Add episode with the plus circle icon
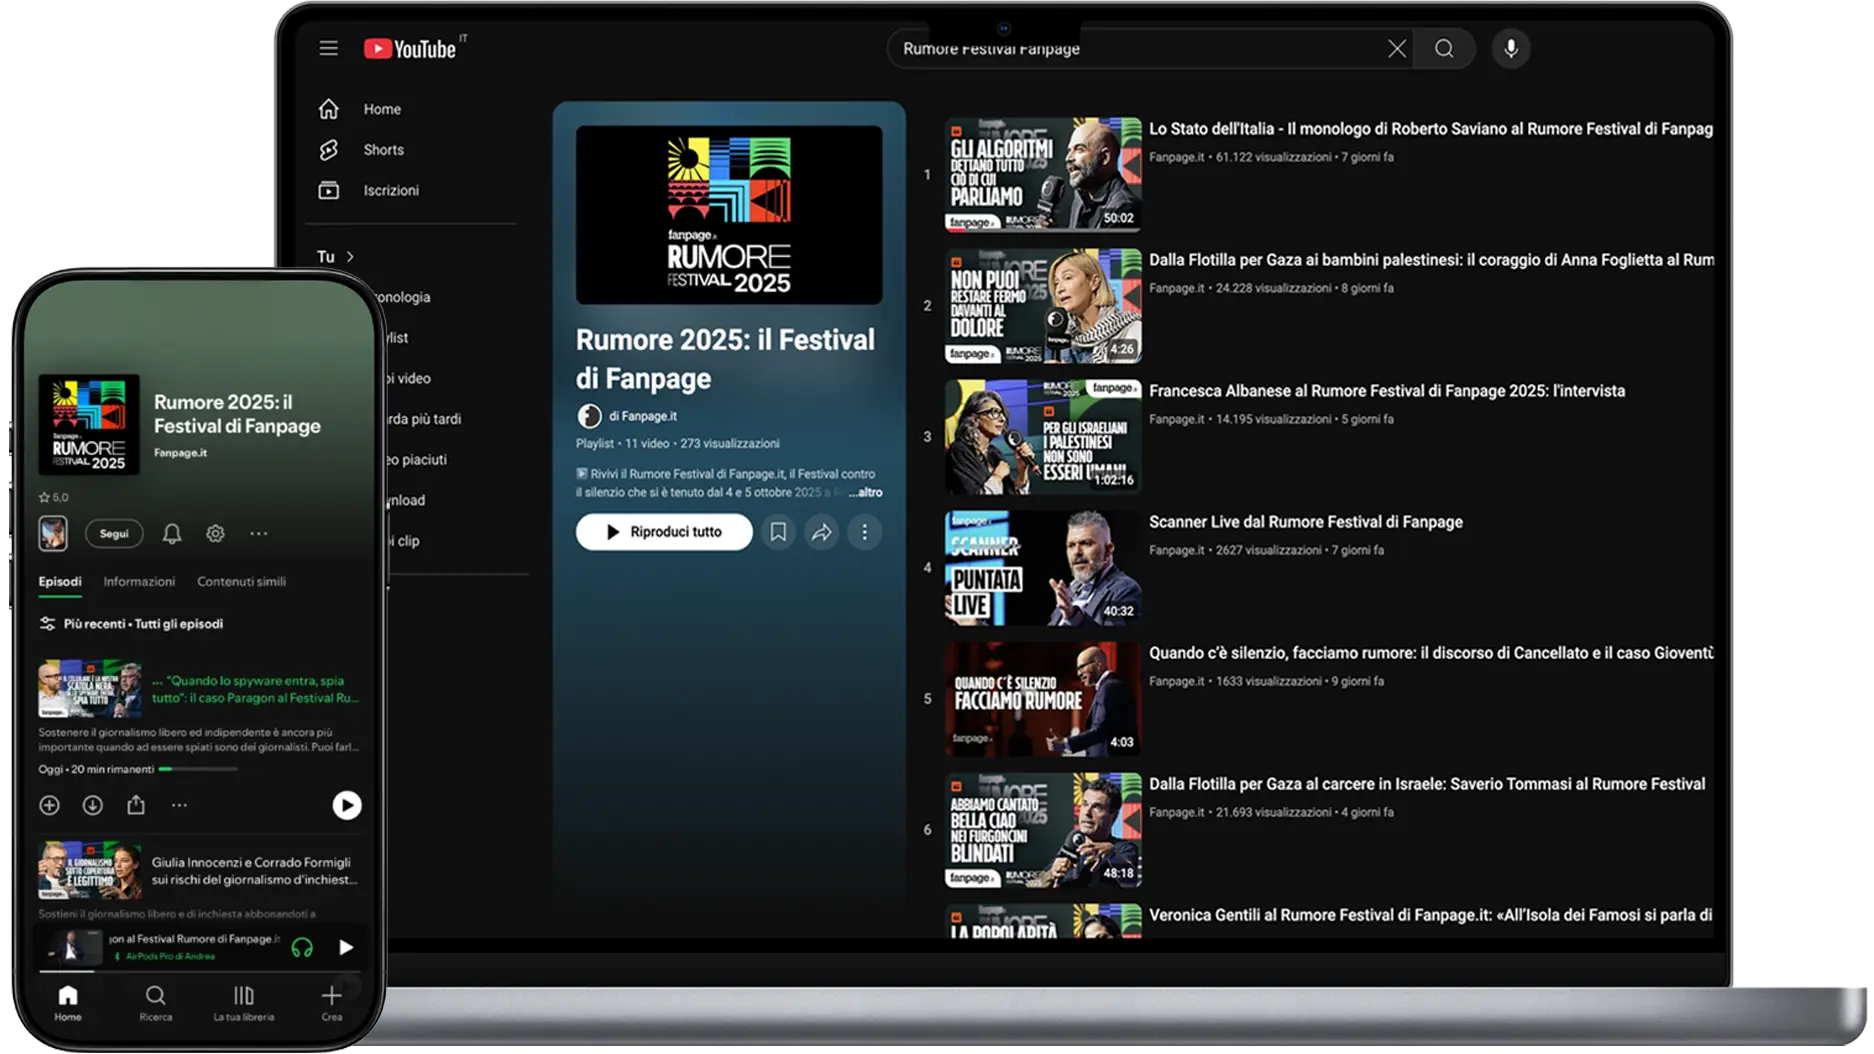 (x=49, y=805)
